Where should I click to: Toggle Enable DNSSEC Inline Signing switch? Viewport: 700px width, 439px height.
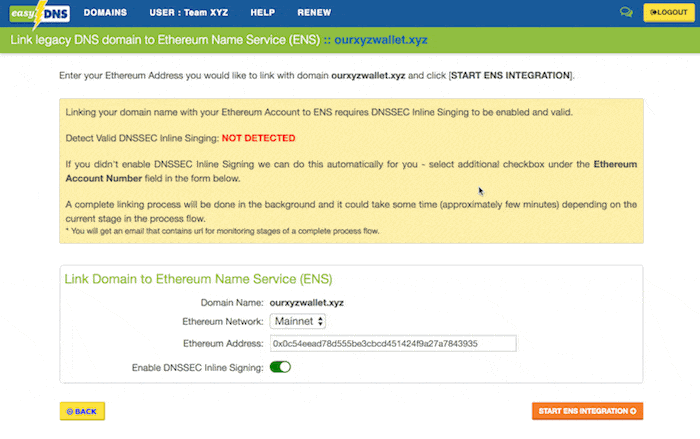(x=280, y=367)
